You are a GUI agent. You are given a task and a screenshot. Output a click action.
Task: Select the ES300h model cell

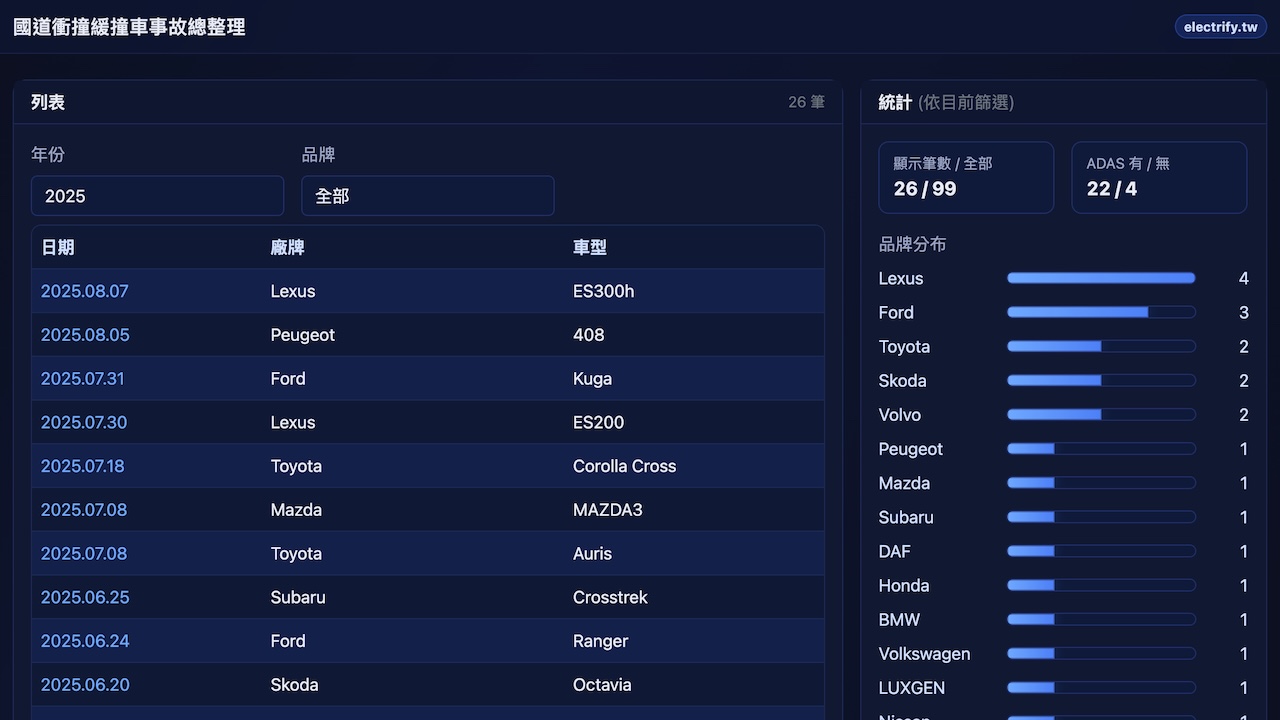click(604, 291)
